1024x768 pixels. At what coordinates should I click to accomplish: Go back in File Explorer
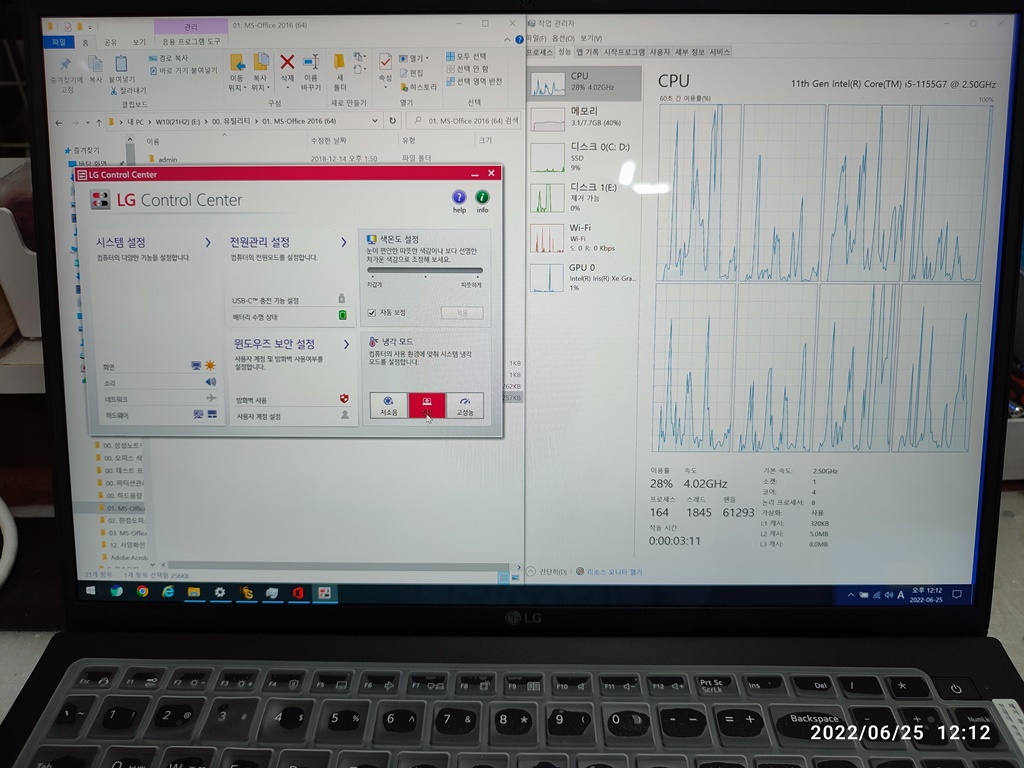tap(59, 122)
